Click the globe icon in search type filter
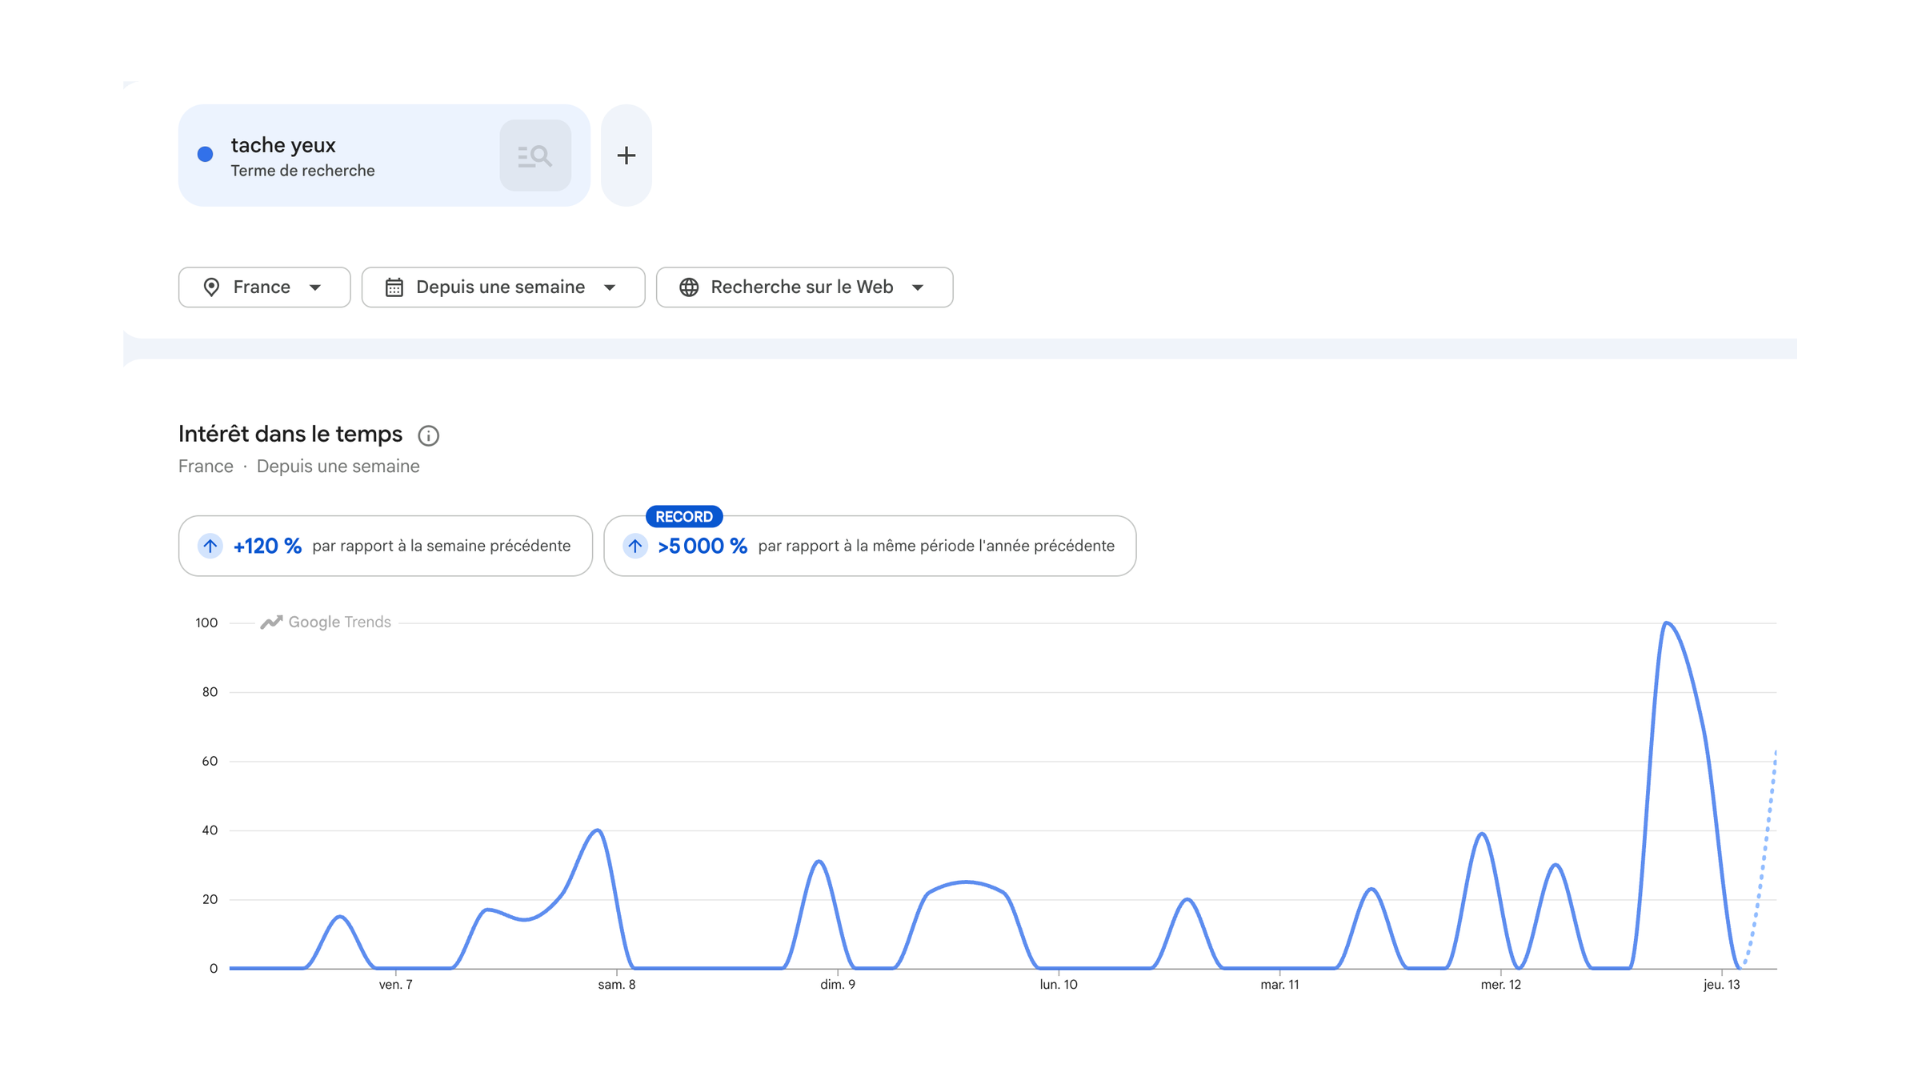This screenshot has height=1080, width=1920. pyautogui.click(x=689, y=287)
